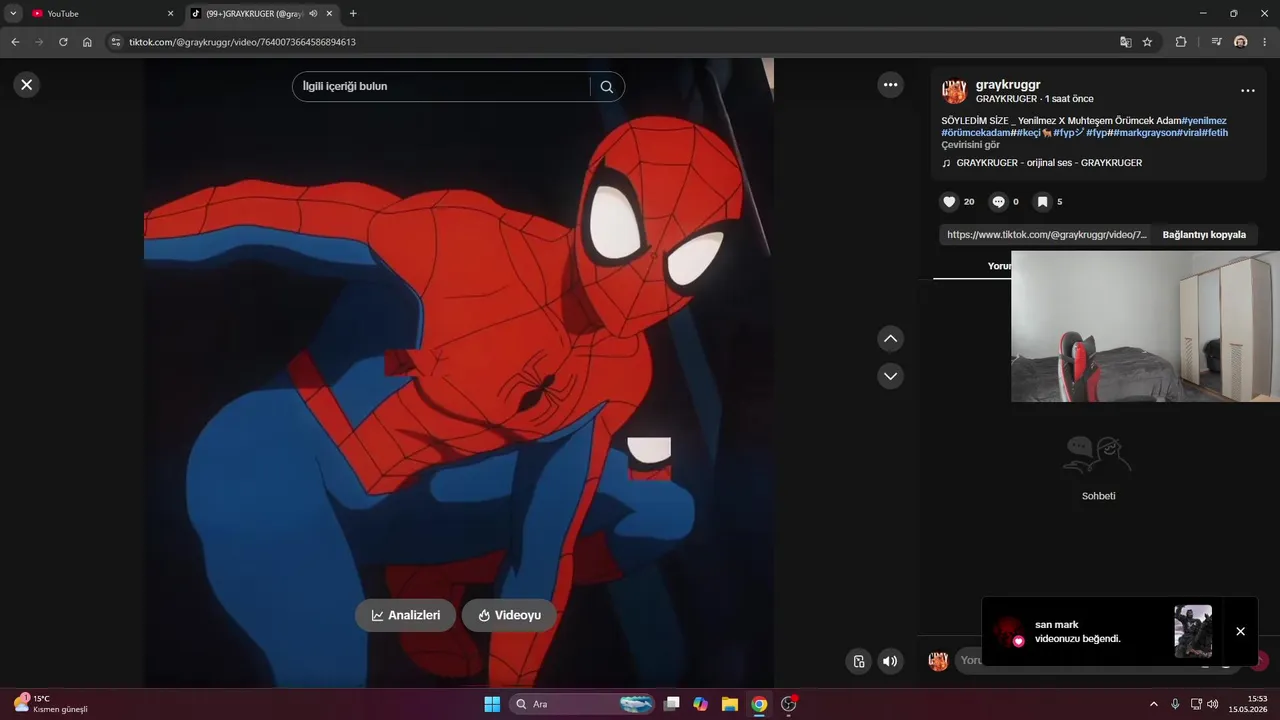Dismiss the san mark like notification
Image resolution: width=1280 pixels, height=720 pixels.
1240,631
